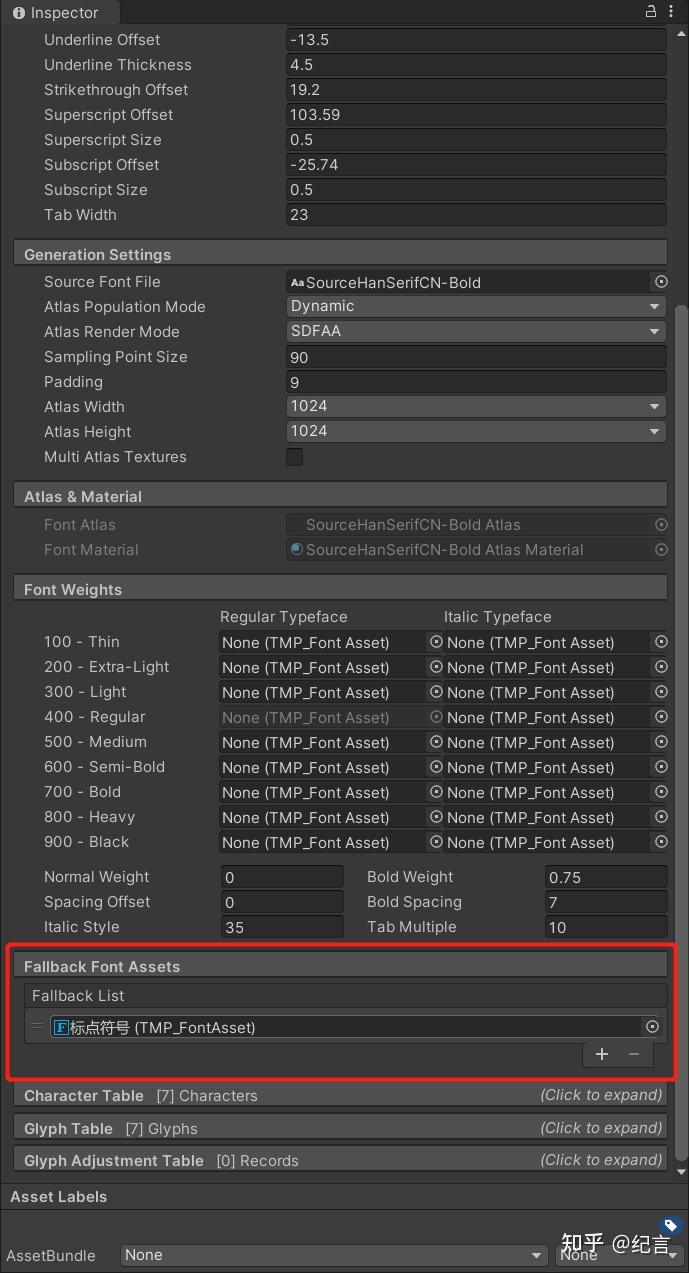689x1273 pixels.
Task: Open object picker for 700 - Bold Italic Typeface
Action: click(660, 792)
